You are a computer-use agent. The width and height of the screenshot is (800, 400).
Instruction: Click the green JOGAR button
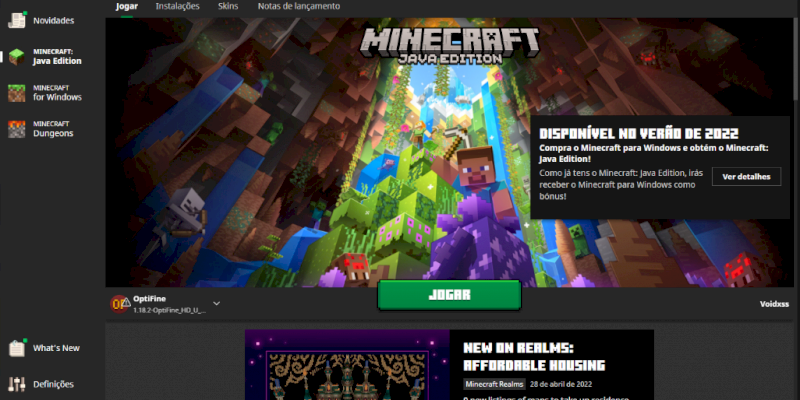click(x=449, y=295)
